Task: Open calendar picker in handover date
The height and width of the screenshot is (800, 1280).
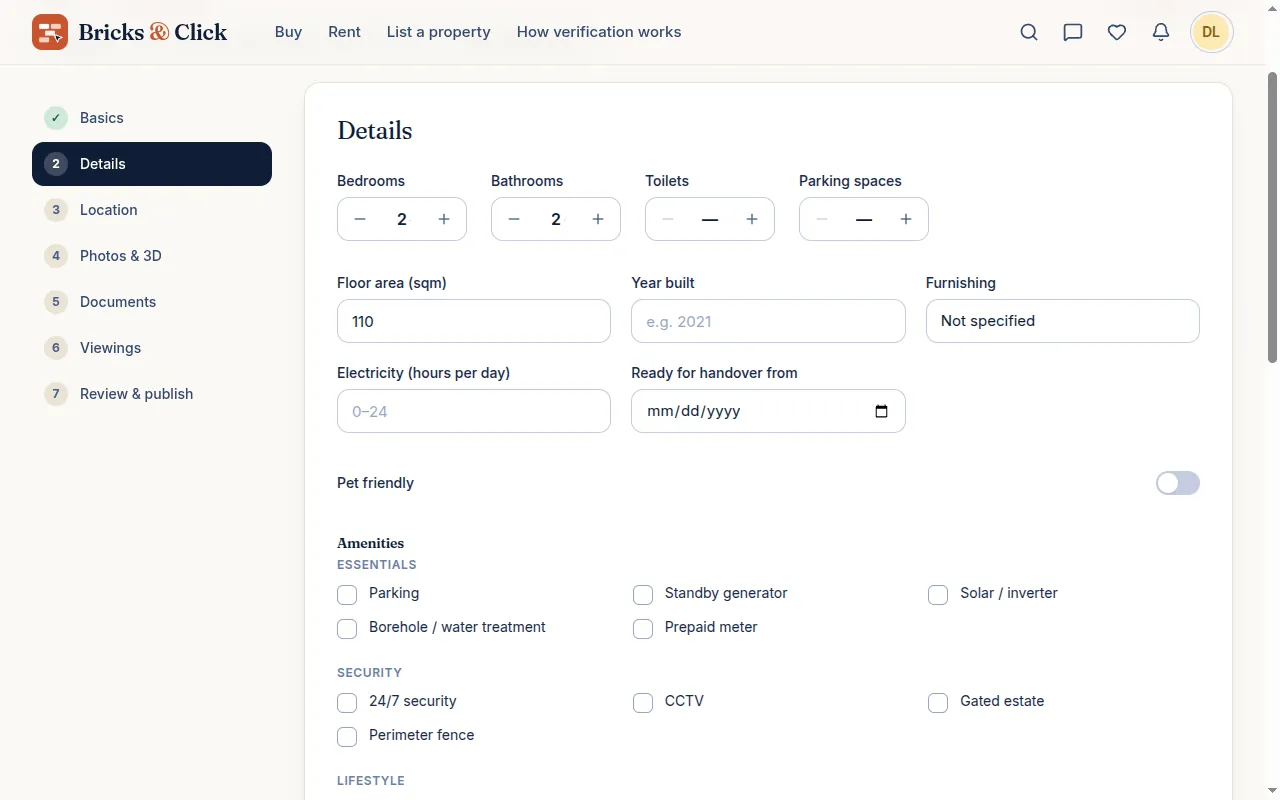Action: (x=881, y=411)
